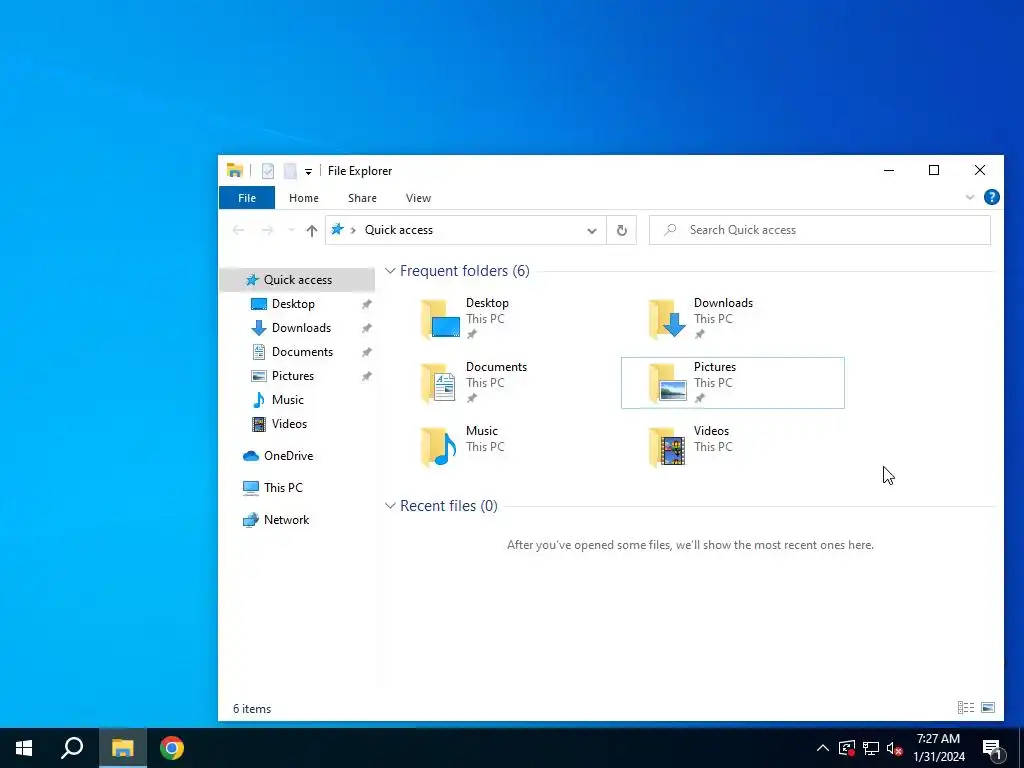
Task: Switch to the Share ribbon tab
Action: pos(362,198)
